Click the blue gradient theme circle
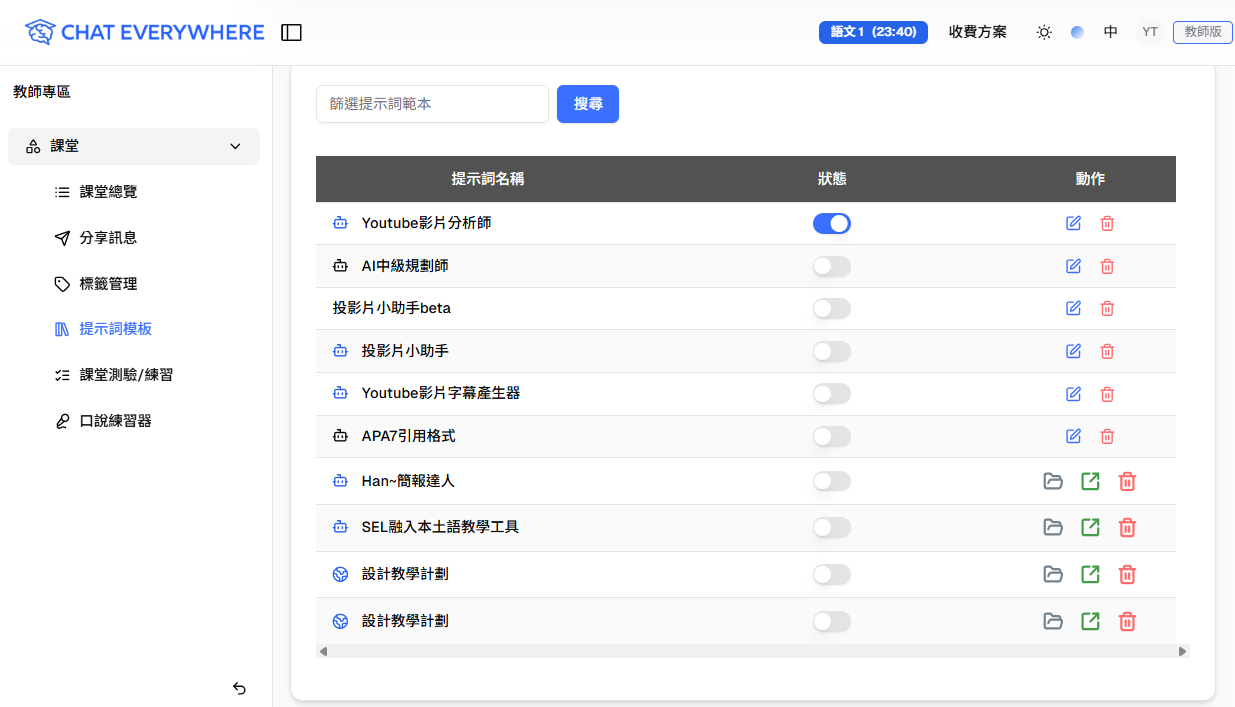The height and width of the screenshot is (707, 1235). coord(1077,32)
